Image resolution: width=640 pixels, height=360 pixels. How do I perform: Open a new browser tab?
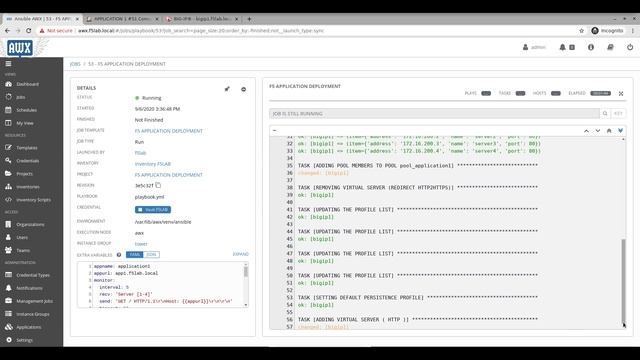[x=249, y=19]
